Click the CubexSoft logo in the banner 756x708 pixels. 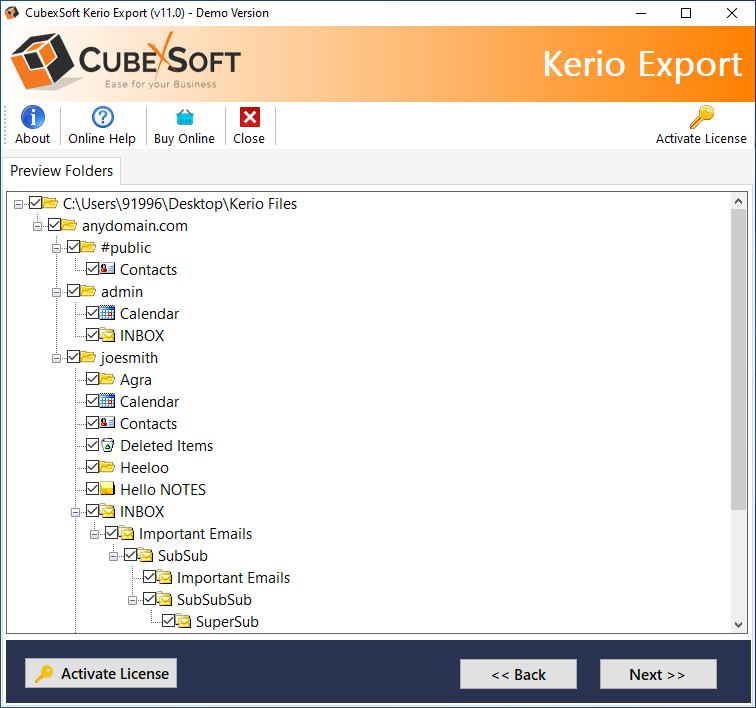(x=125, y=63)
